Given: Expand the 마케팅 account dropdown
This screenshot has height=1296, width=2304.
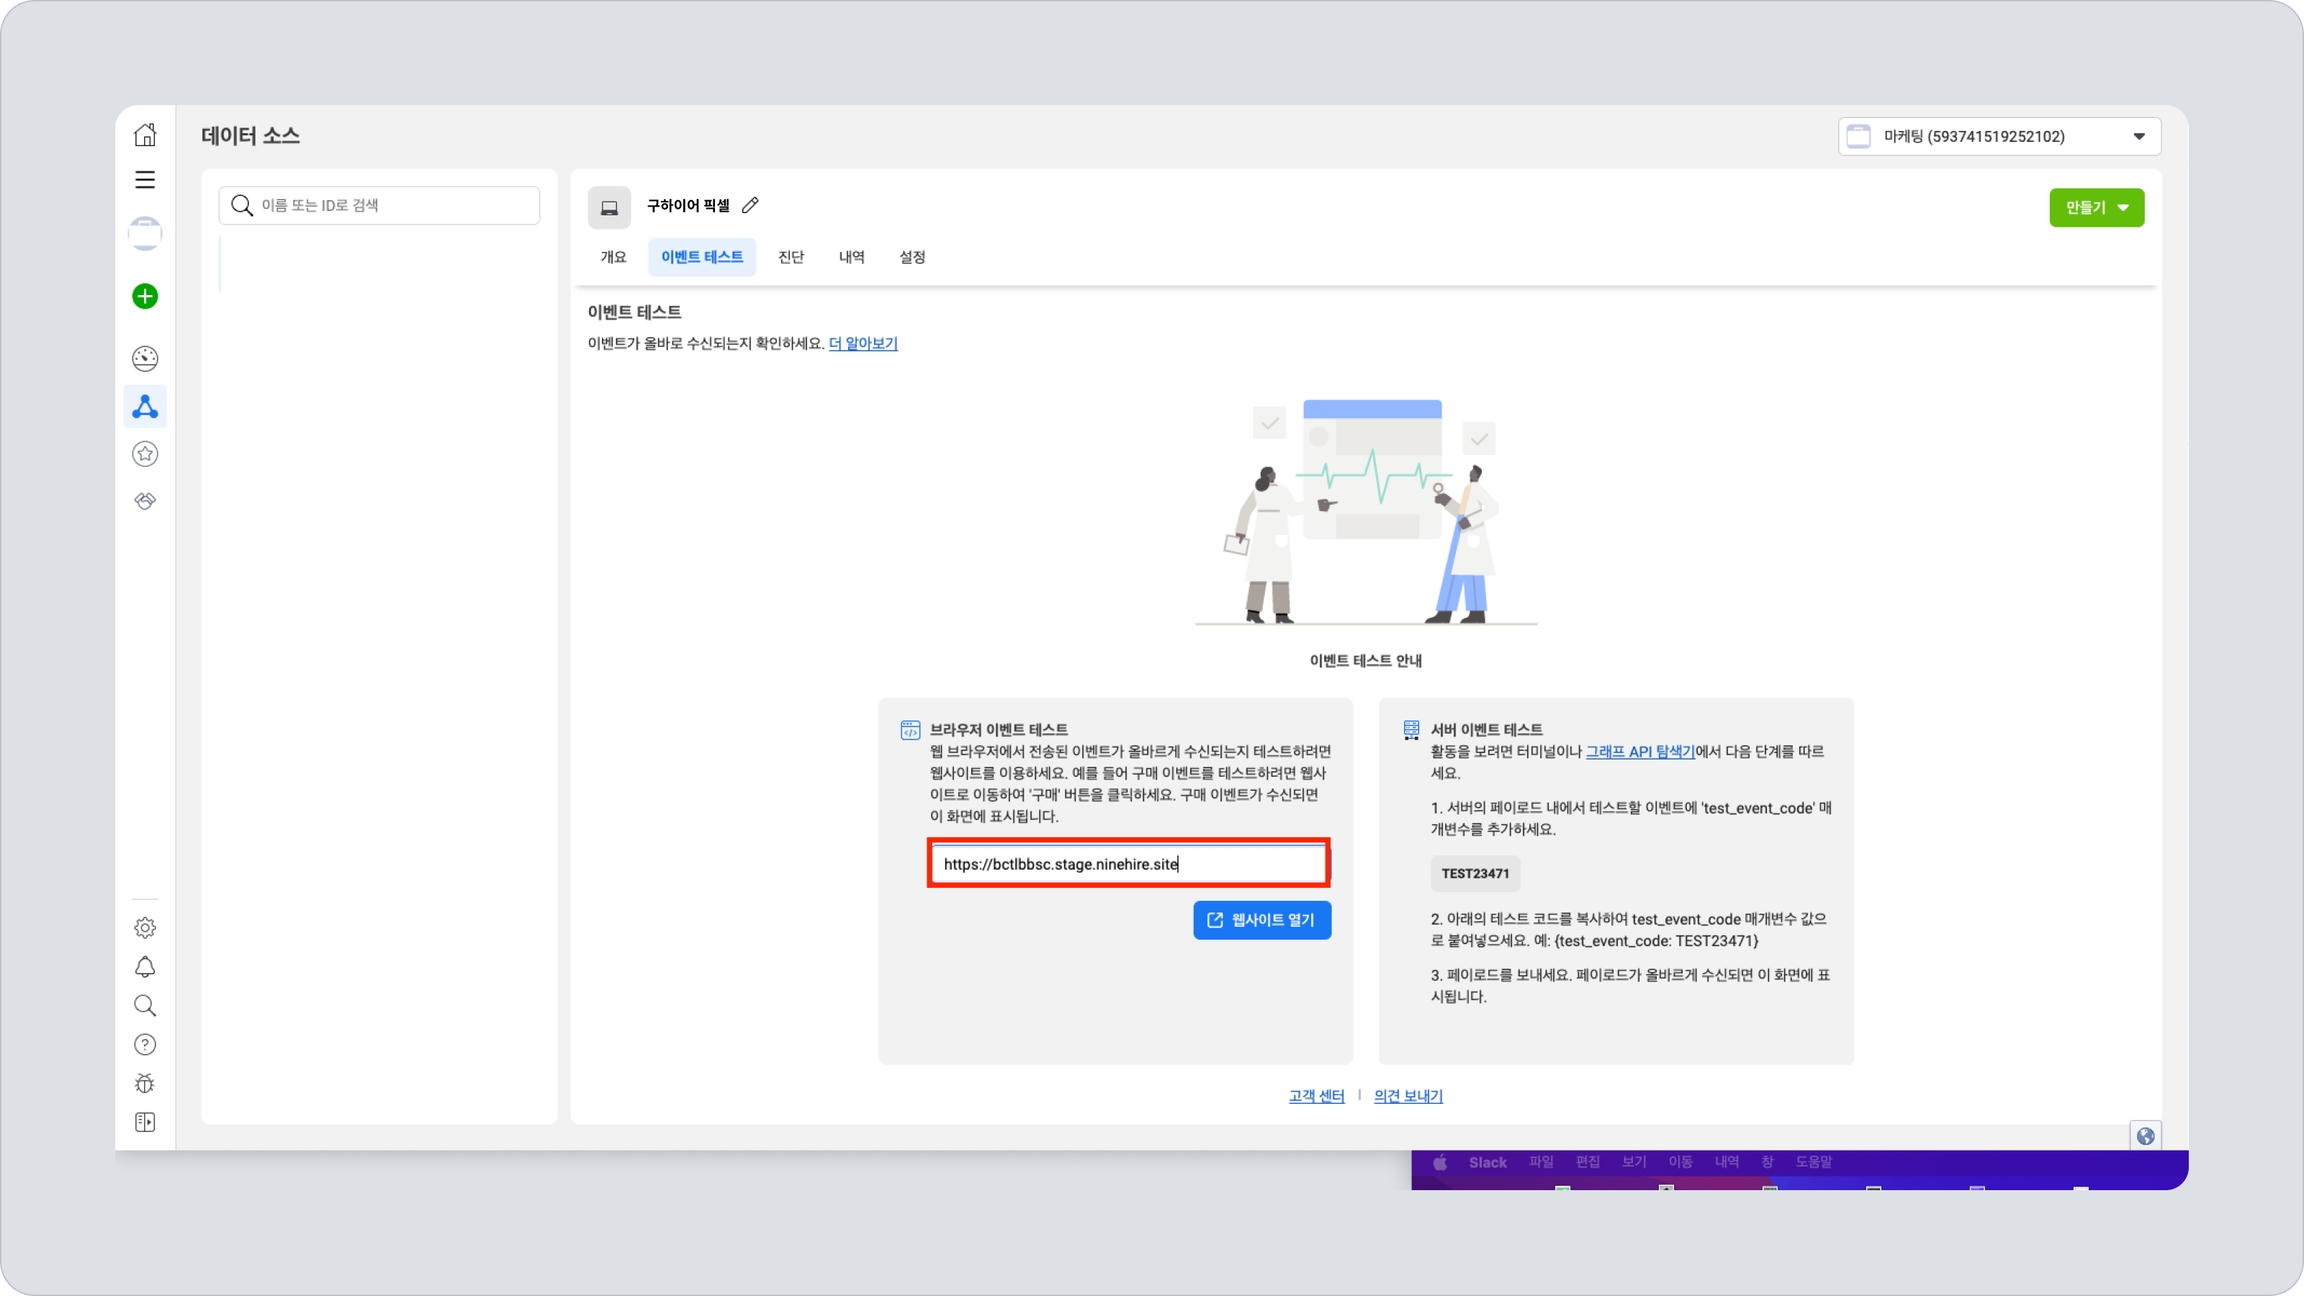Looking at the screenshot, I should (1999, 136).
